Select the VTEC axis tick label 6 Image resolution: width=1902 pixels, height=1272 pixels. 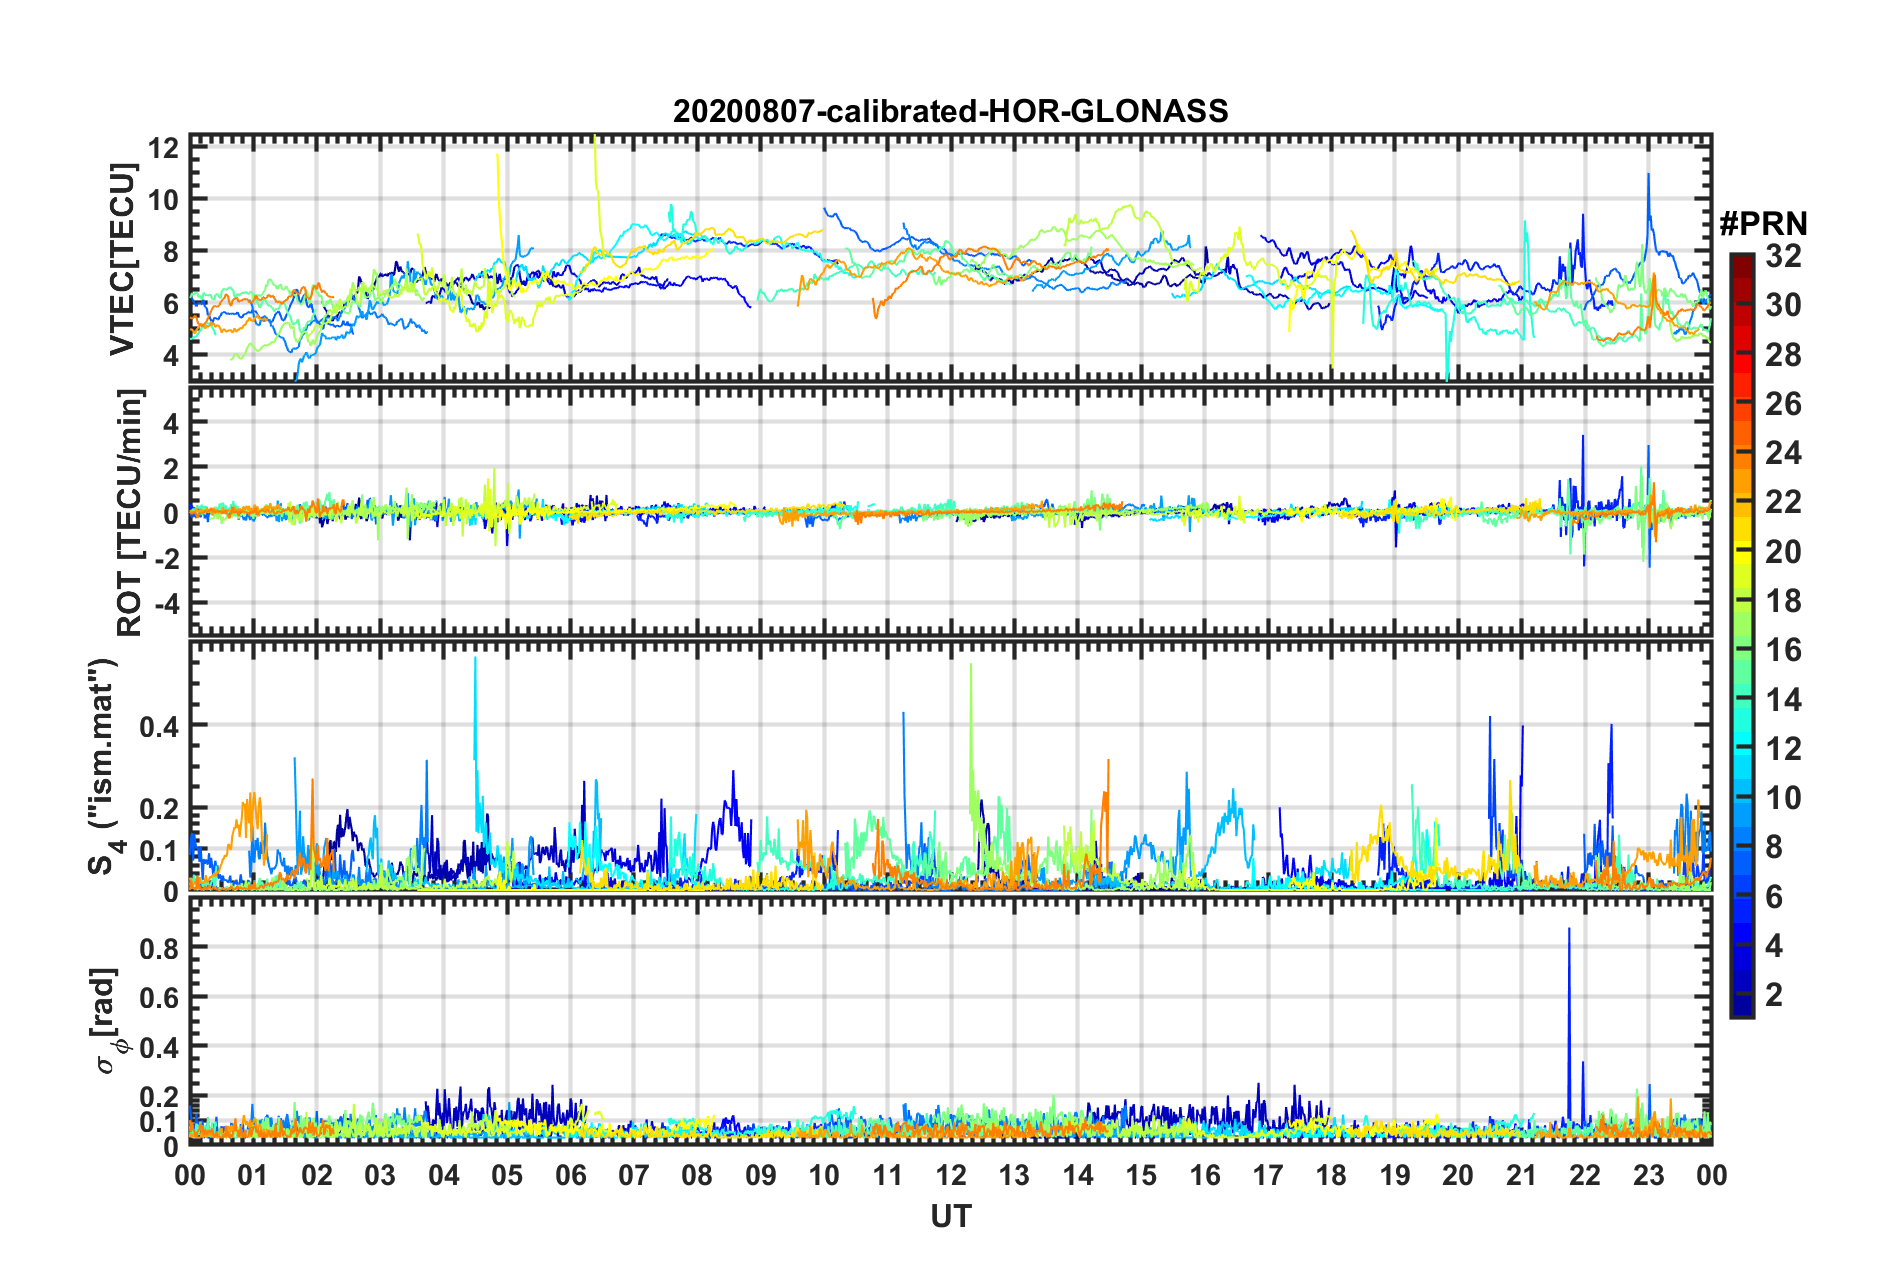click(171, 304)
